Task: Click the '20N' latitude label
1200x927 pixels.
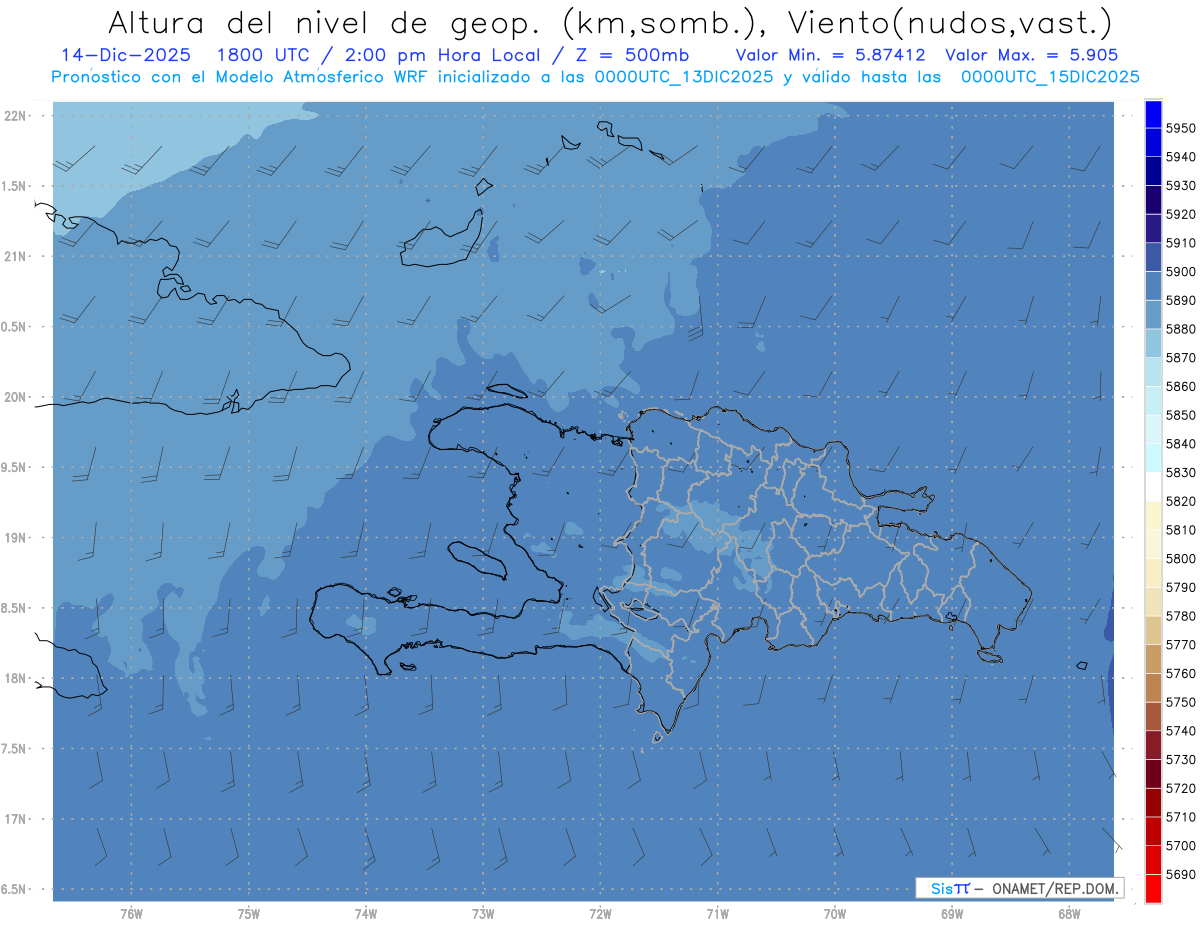Action: pyautogui.click(x=16, y=397)
